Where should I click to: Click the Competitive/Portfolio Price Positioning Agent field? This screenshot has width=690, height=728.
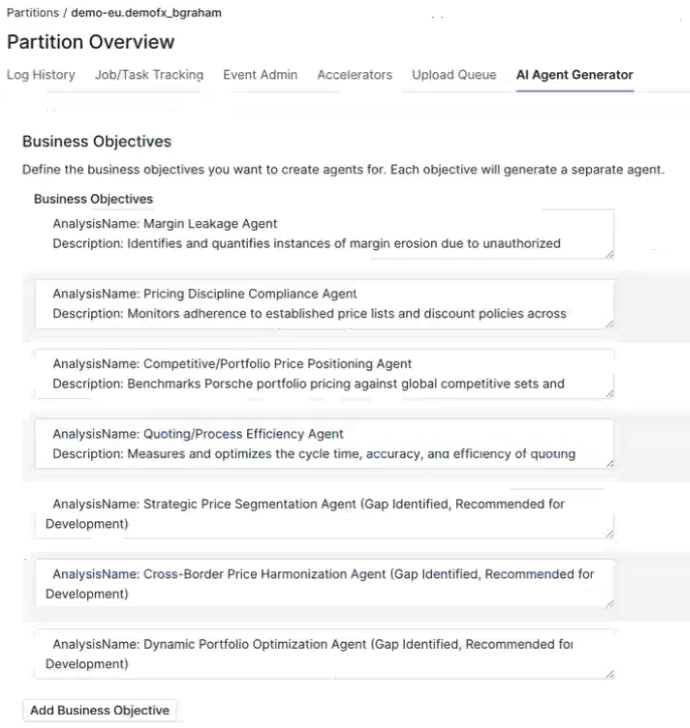point(322,374)
